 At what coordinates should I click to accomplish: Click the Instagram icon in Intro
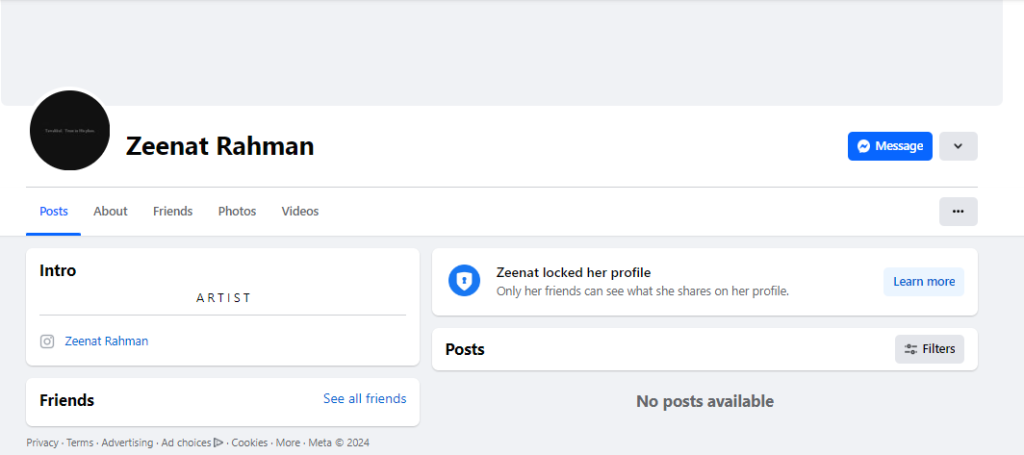pyautogui.click(x=47, y=341)
